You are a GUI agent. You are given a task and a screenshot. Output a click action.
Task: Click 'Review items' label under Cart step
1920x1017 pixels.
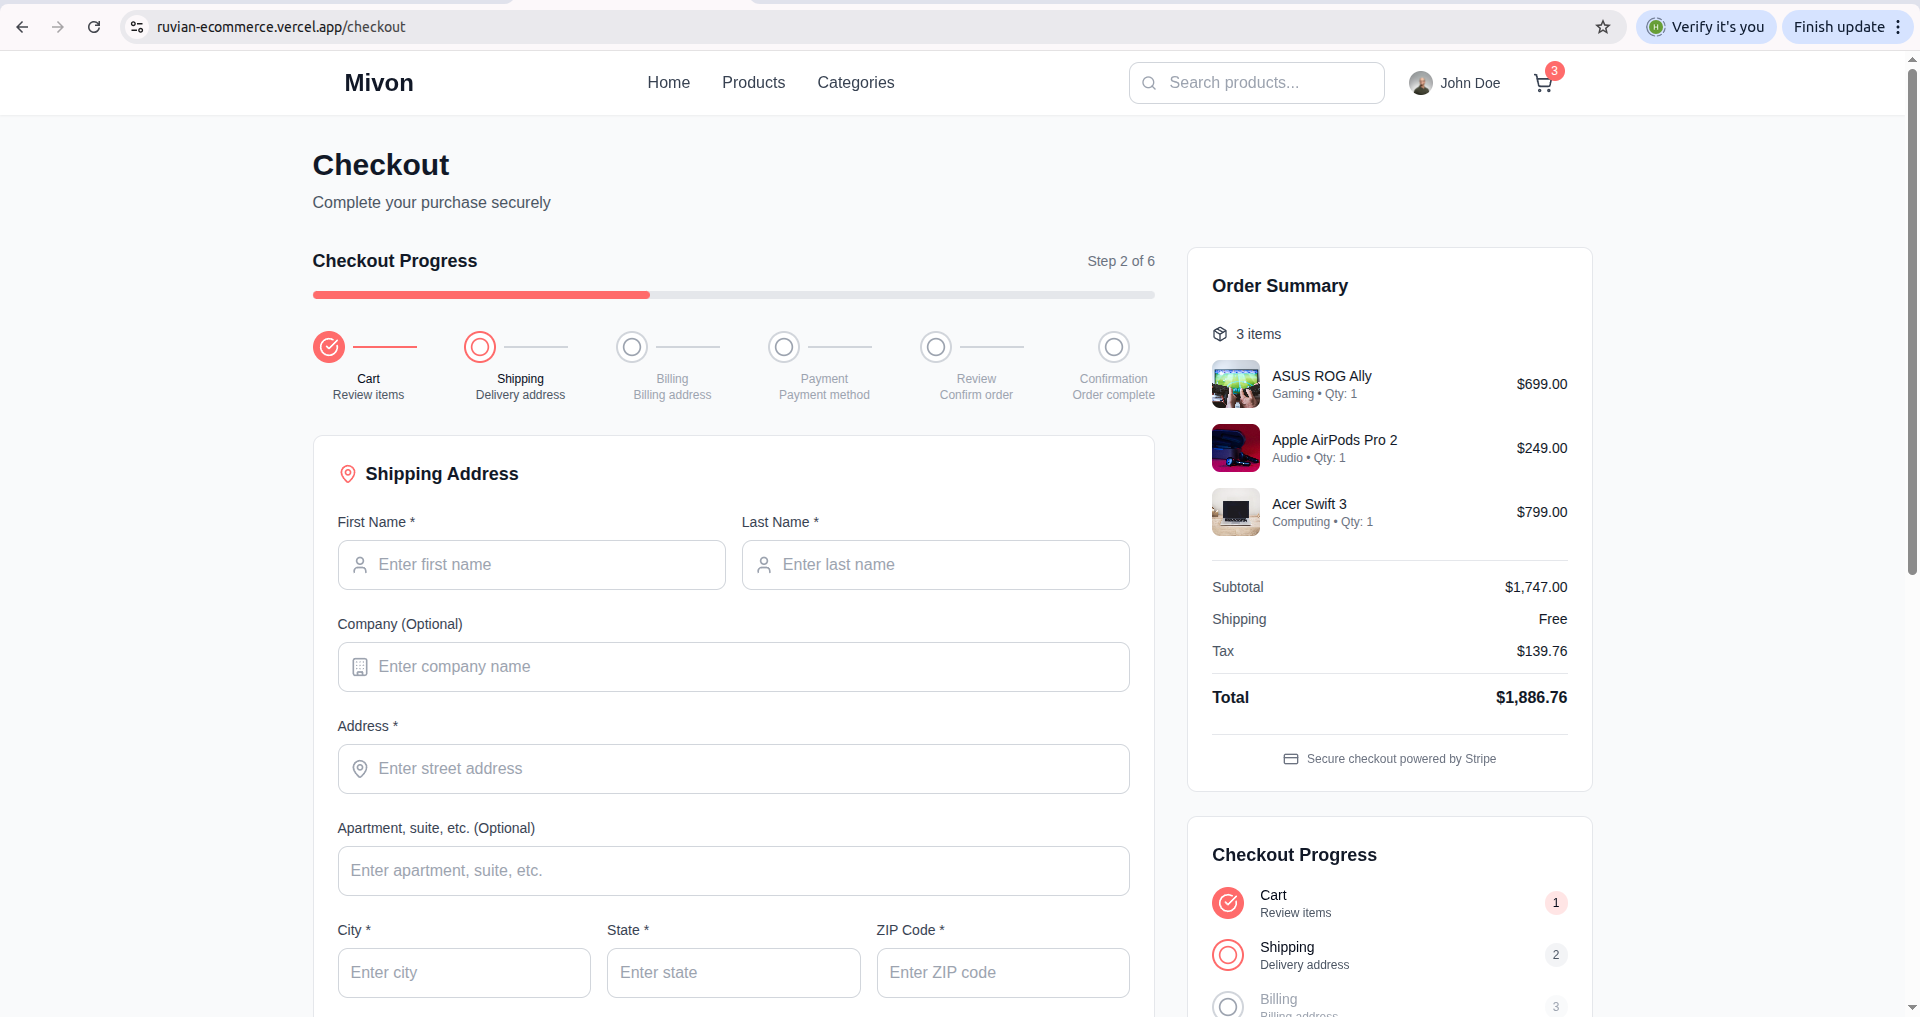click(368, 395)
